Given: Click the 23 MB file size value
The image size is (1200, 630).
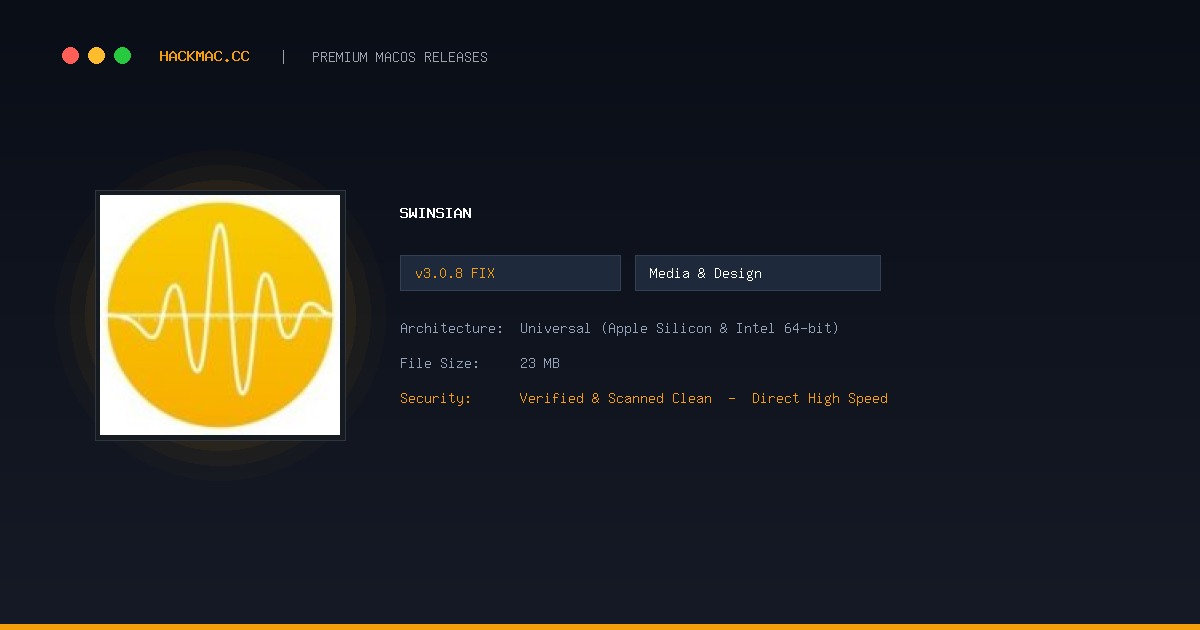Looking at the screenshot, I should coord(540,363).
